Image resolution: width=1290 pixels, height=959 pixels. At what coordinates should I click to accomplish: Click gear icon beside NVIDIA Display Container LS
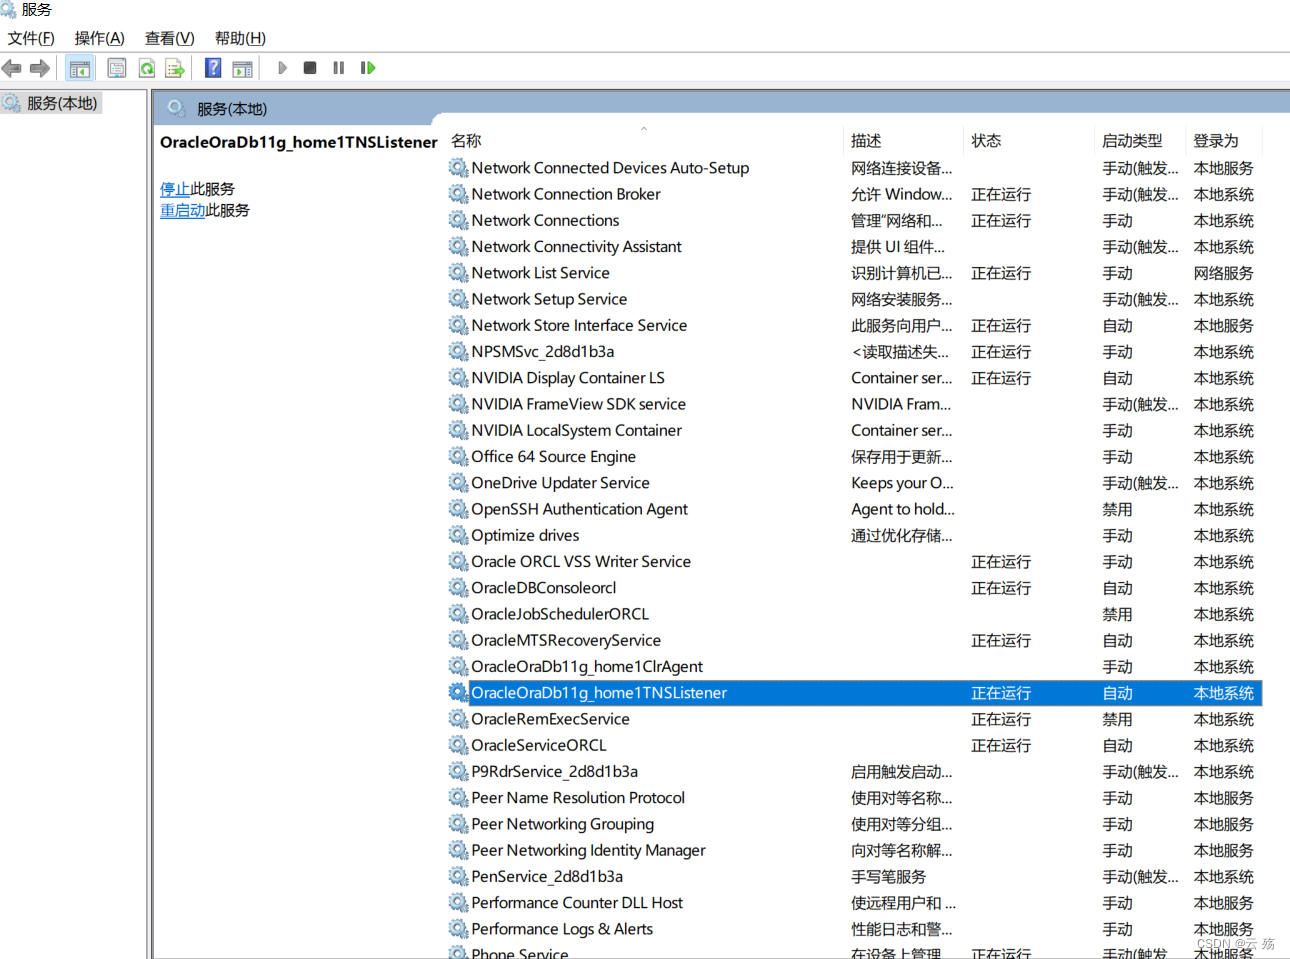458,378
